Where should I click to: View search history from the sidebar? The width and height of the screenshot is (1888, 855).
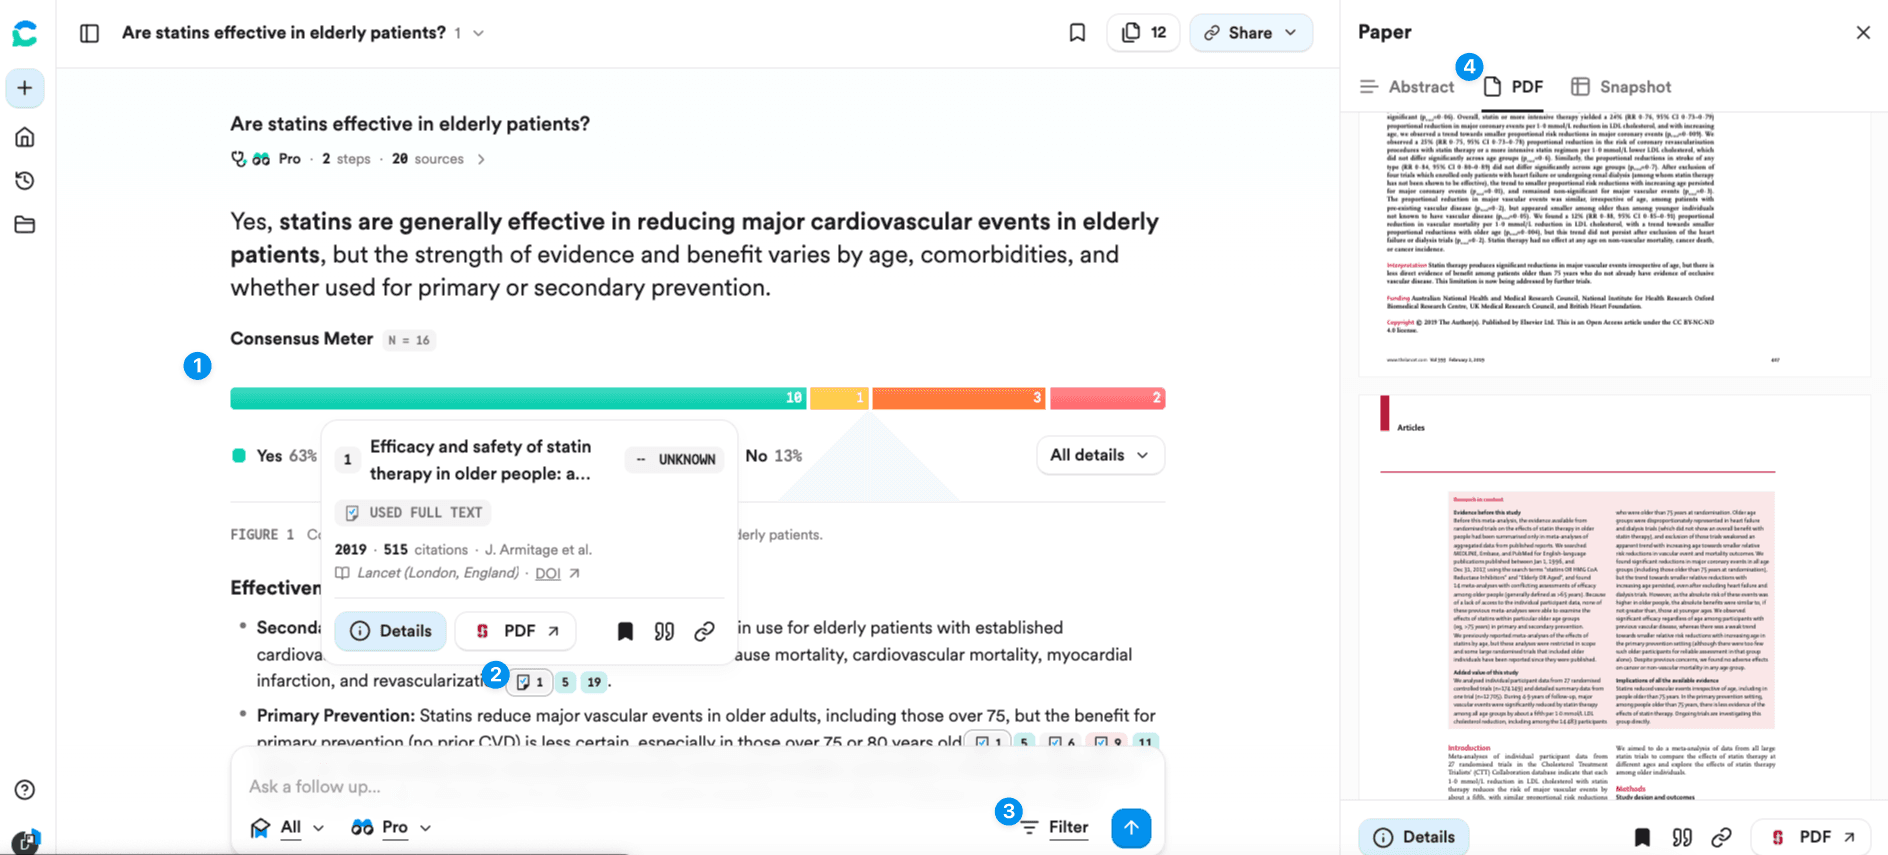tap(25, 181)
